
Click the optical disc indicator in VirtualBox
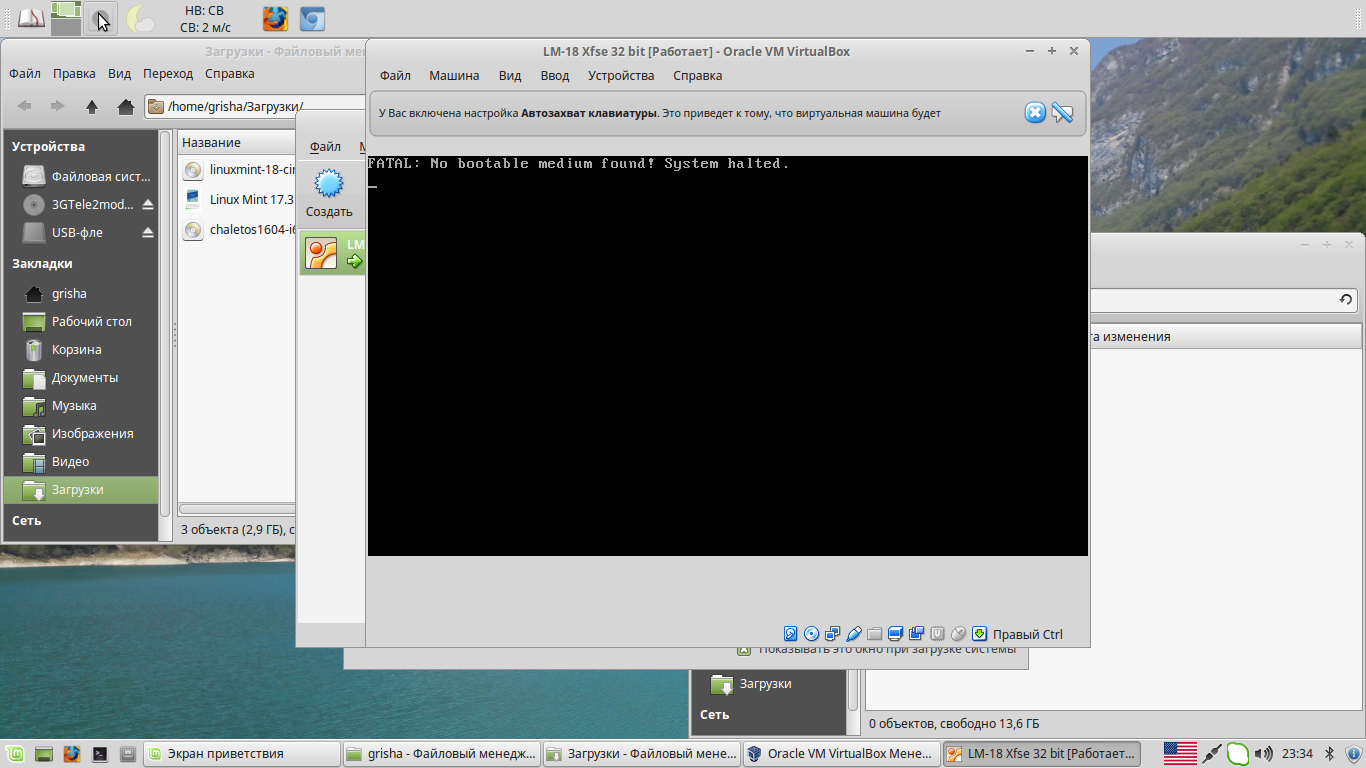point(811,634)
